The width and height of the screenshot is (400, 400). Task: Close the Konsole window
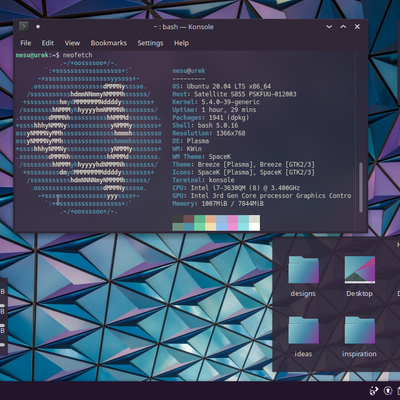coord(357,27)
